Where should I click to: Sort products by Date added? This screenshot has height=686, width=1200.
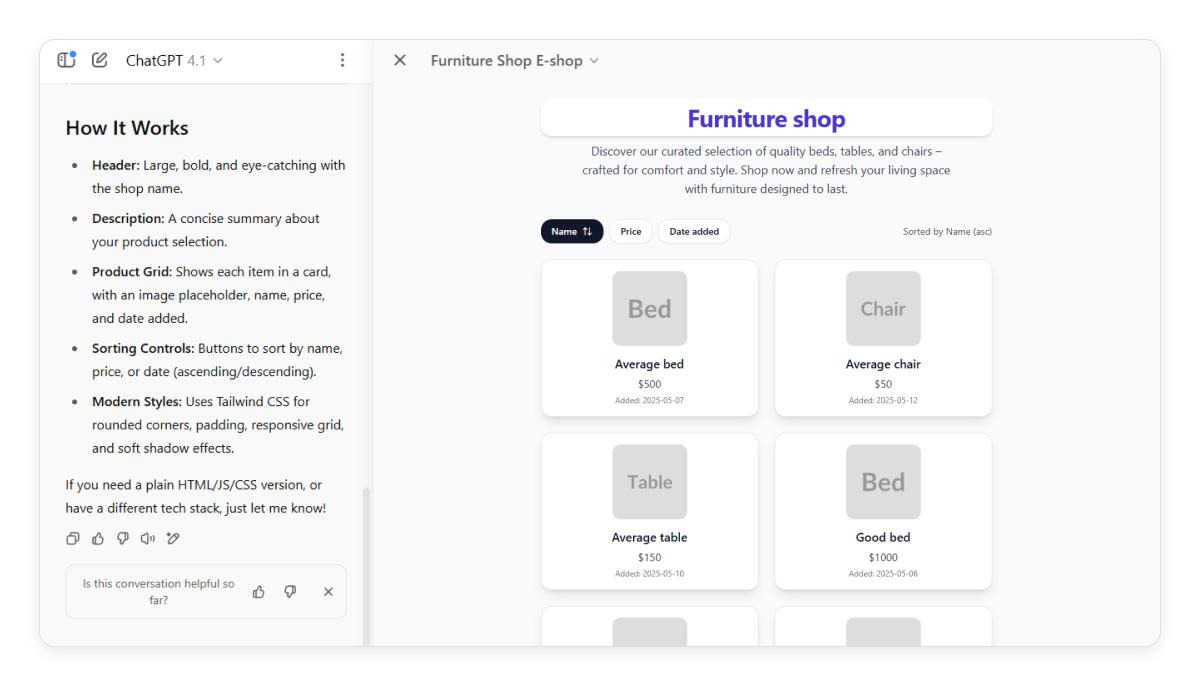point(694,231)
